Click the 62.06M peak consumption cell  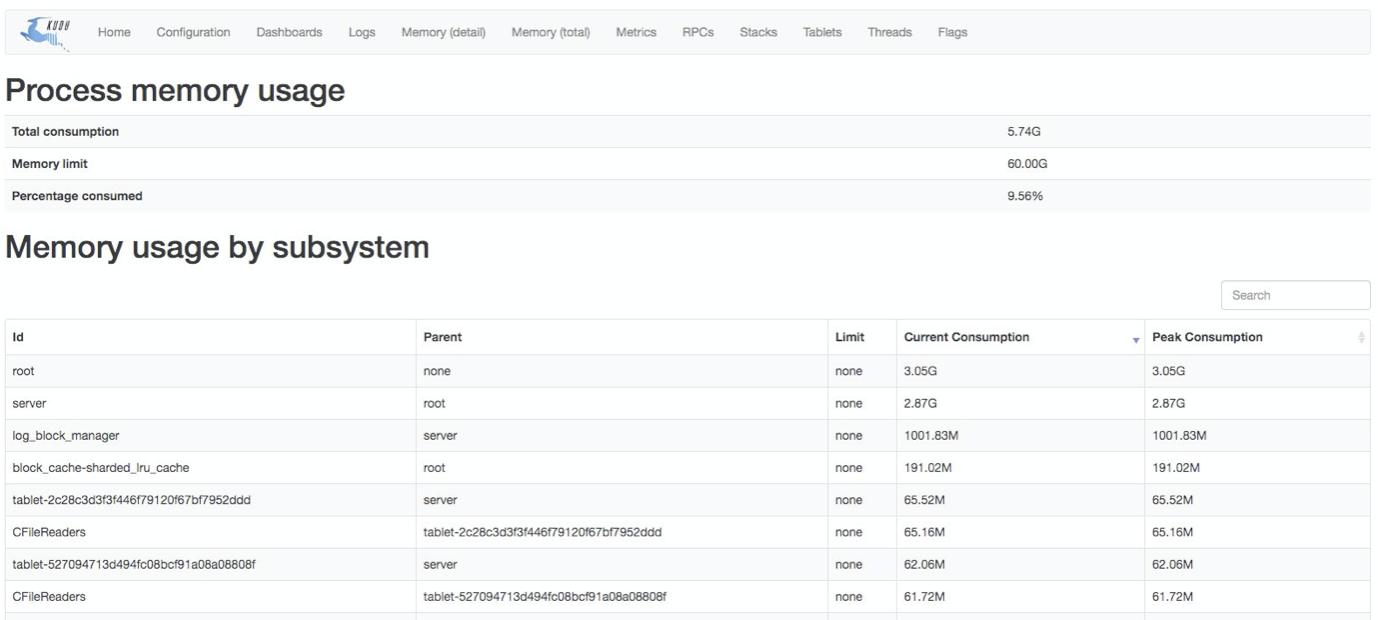click(1257, 564)
